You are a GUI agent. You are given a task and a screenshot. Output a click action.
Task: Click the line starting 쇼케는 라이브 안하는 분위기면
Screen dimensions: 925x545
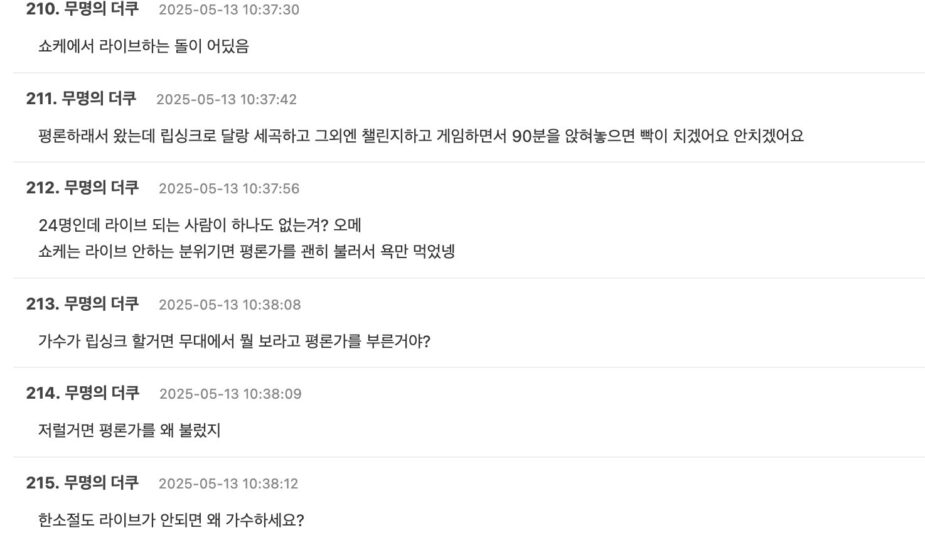[x=246, y=251]
